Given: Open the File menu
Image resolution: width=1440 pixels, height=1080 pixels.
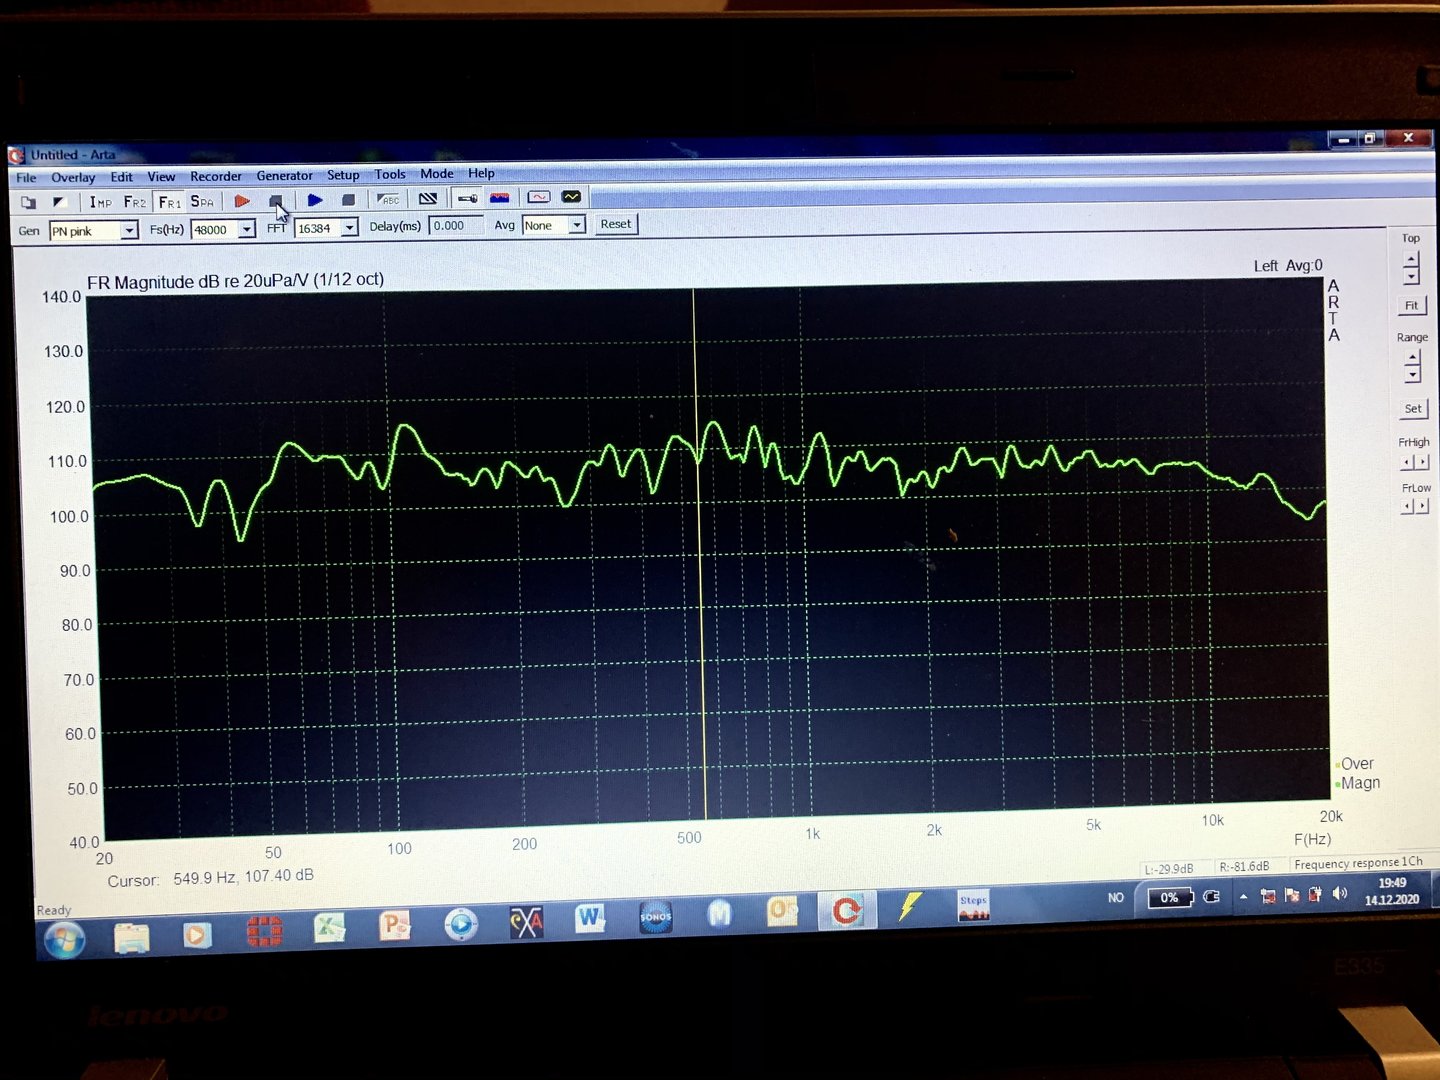Looking at the screenshot, I should [x=27, y=178].
